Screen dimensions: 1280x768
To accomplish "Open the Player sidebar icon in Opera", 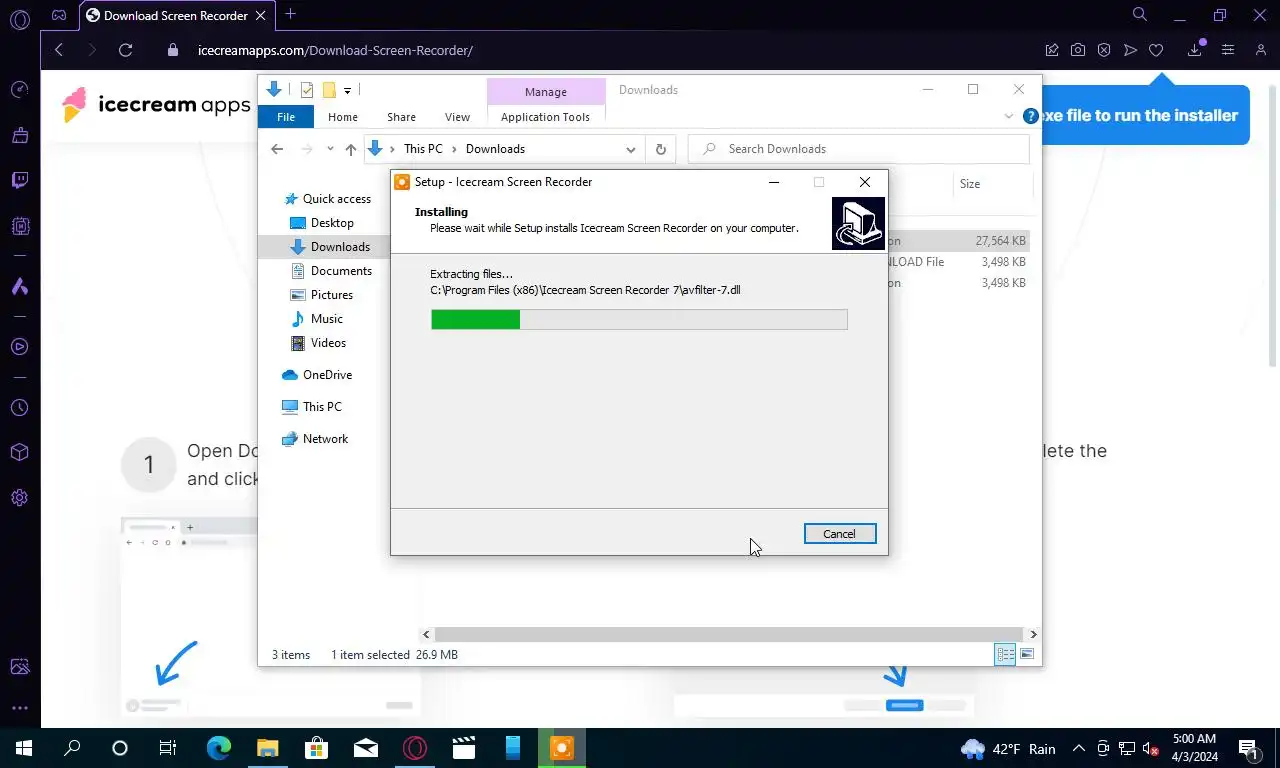I will (x=20, y=347).
